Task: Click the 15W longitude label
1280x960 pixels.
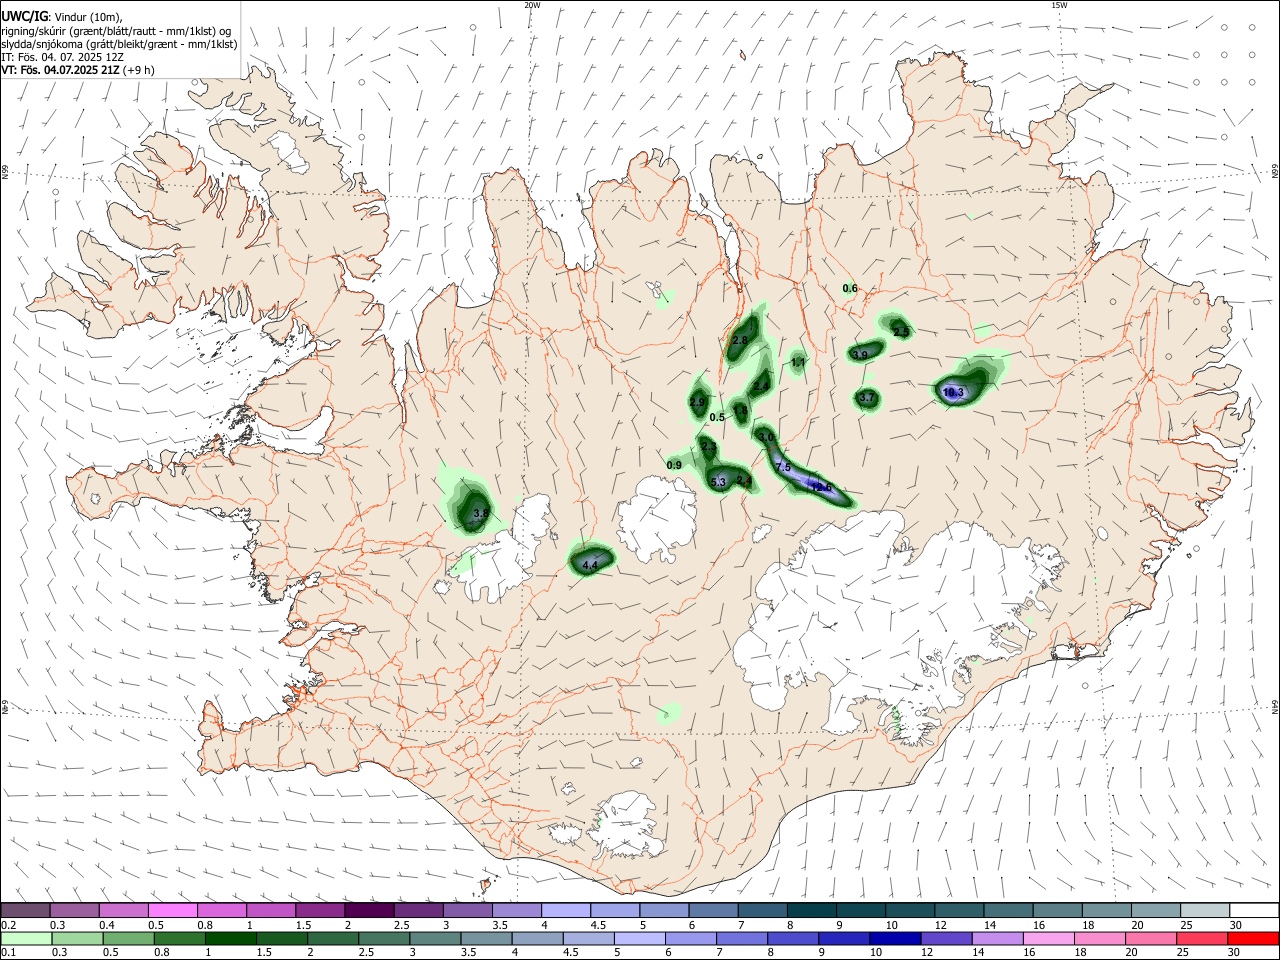Action: (1059, 5)
